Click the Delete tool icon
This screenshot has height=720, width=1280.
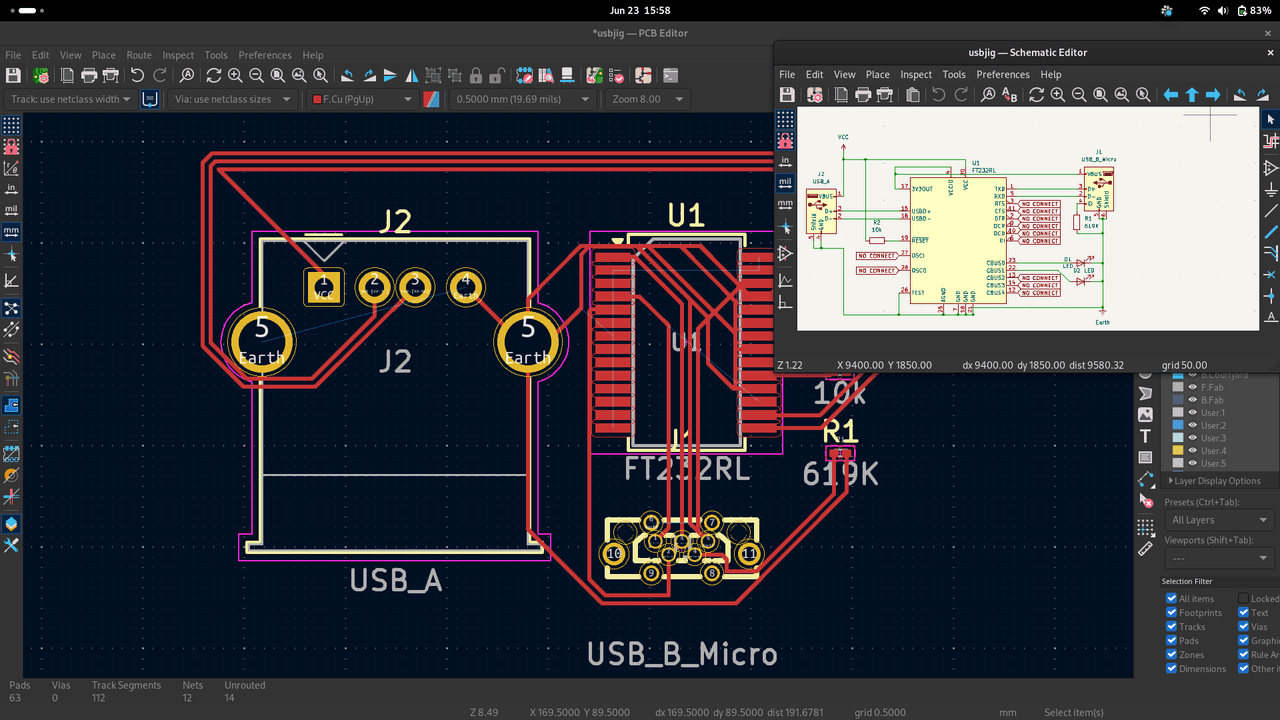tap(1146, 502)
